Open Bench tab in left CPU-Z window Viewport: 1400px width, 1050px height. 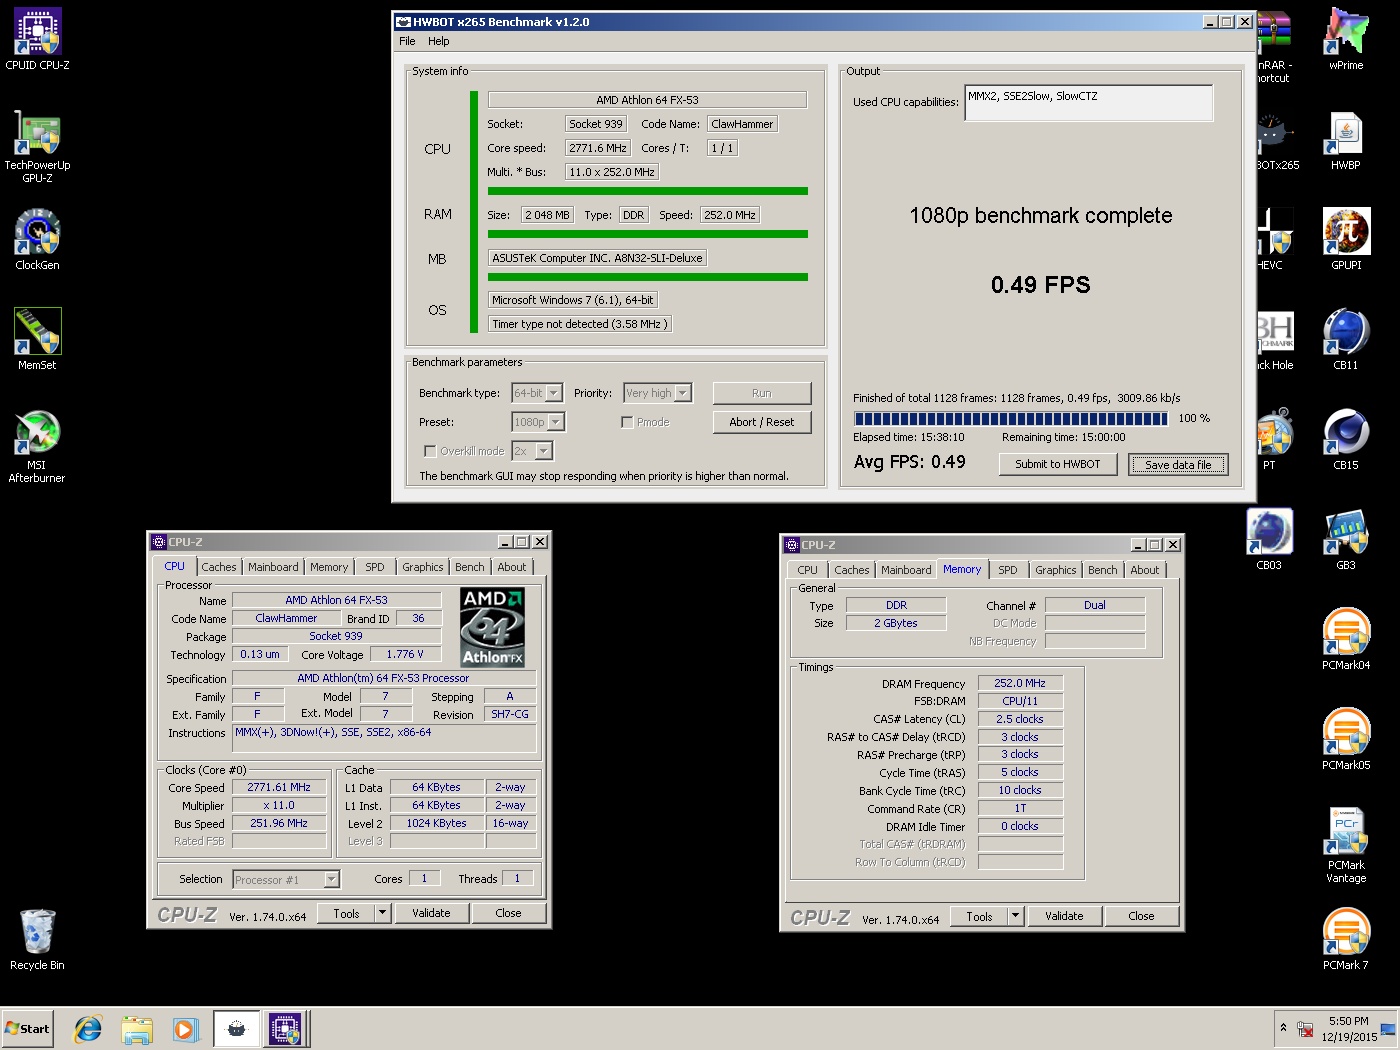pos(469,567)
